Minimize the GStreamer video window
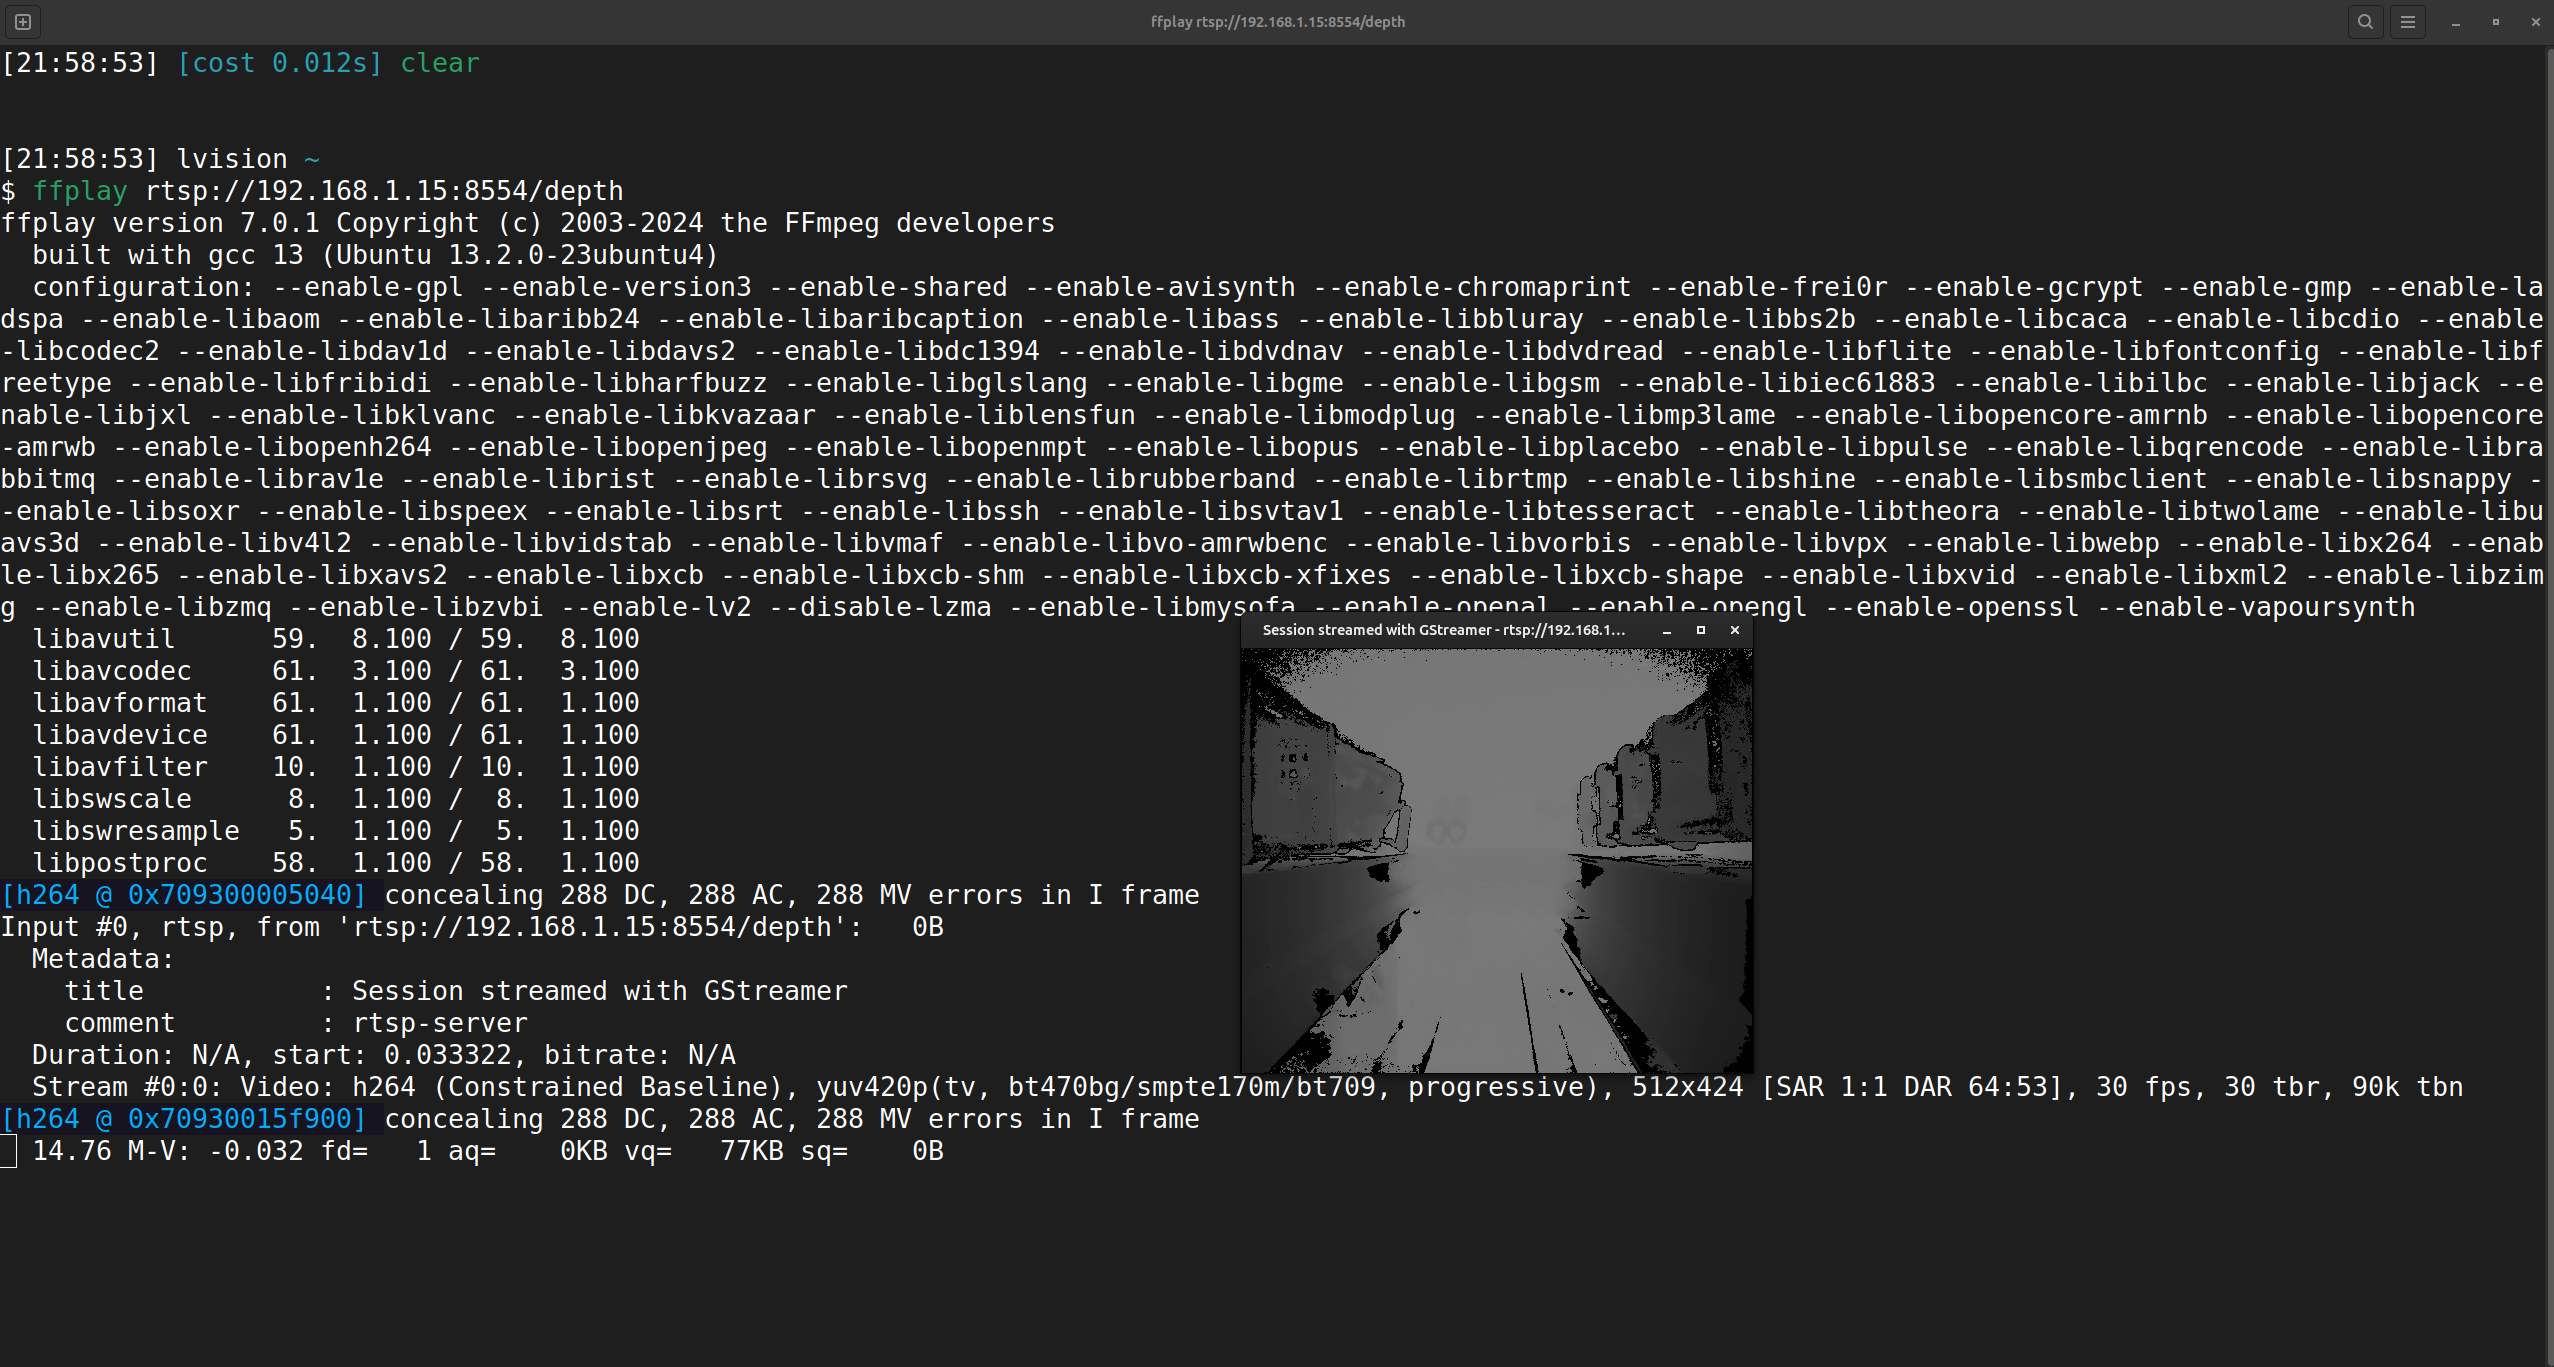2554x1367 pixels. (x=1667, y=630)
